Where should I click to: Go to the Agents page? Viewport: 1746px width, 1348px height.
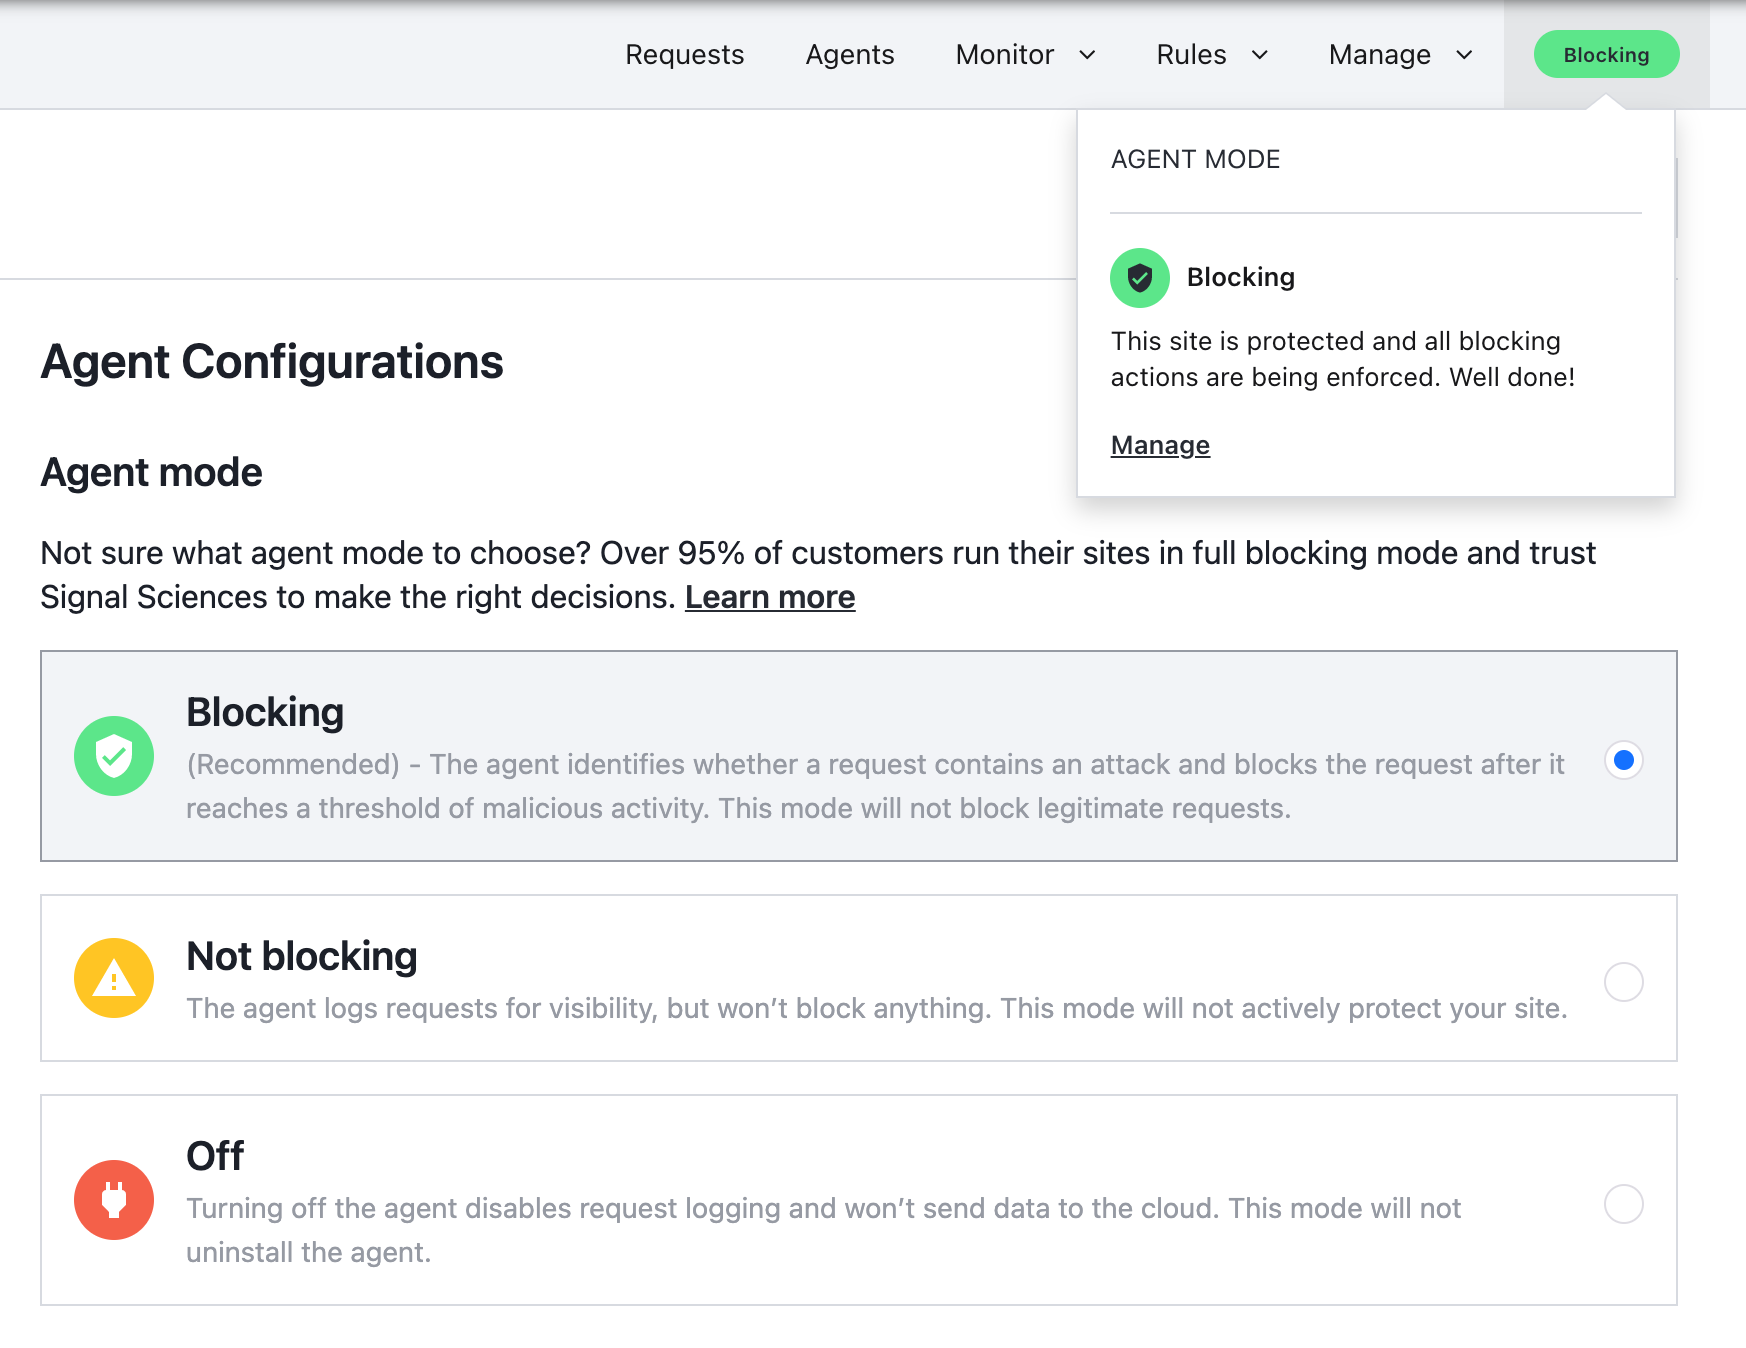pos(850,55)
